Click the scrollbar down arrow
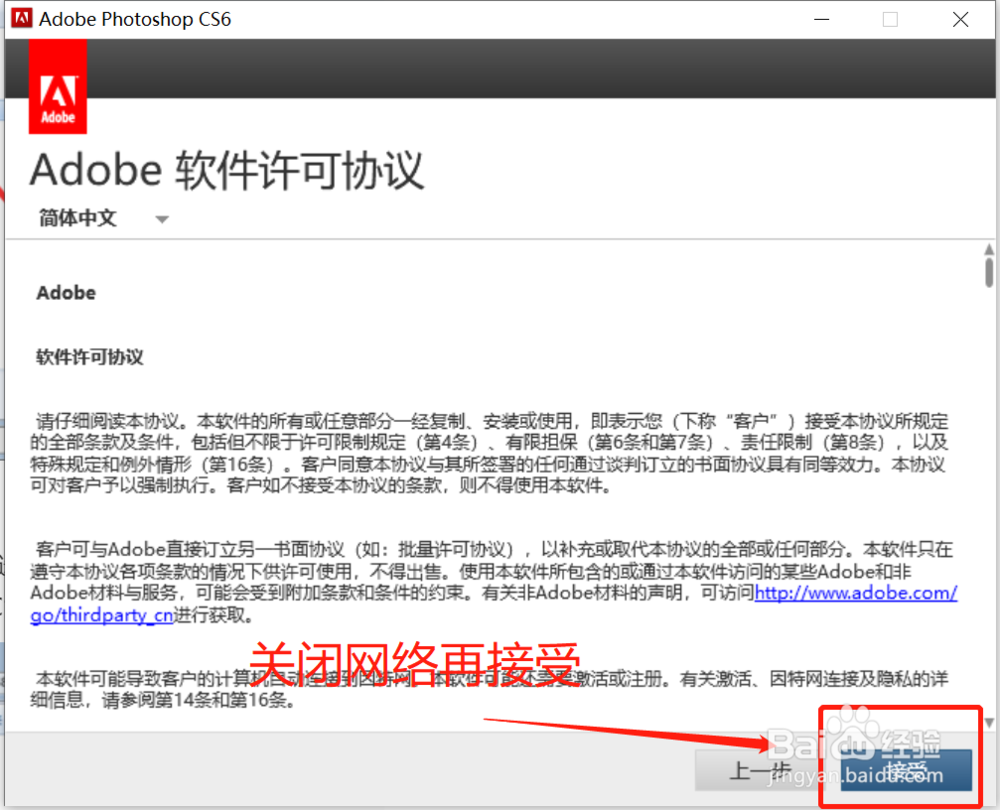The image size is (1000, 810). (x=989, y=723)
